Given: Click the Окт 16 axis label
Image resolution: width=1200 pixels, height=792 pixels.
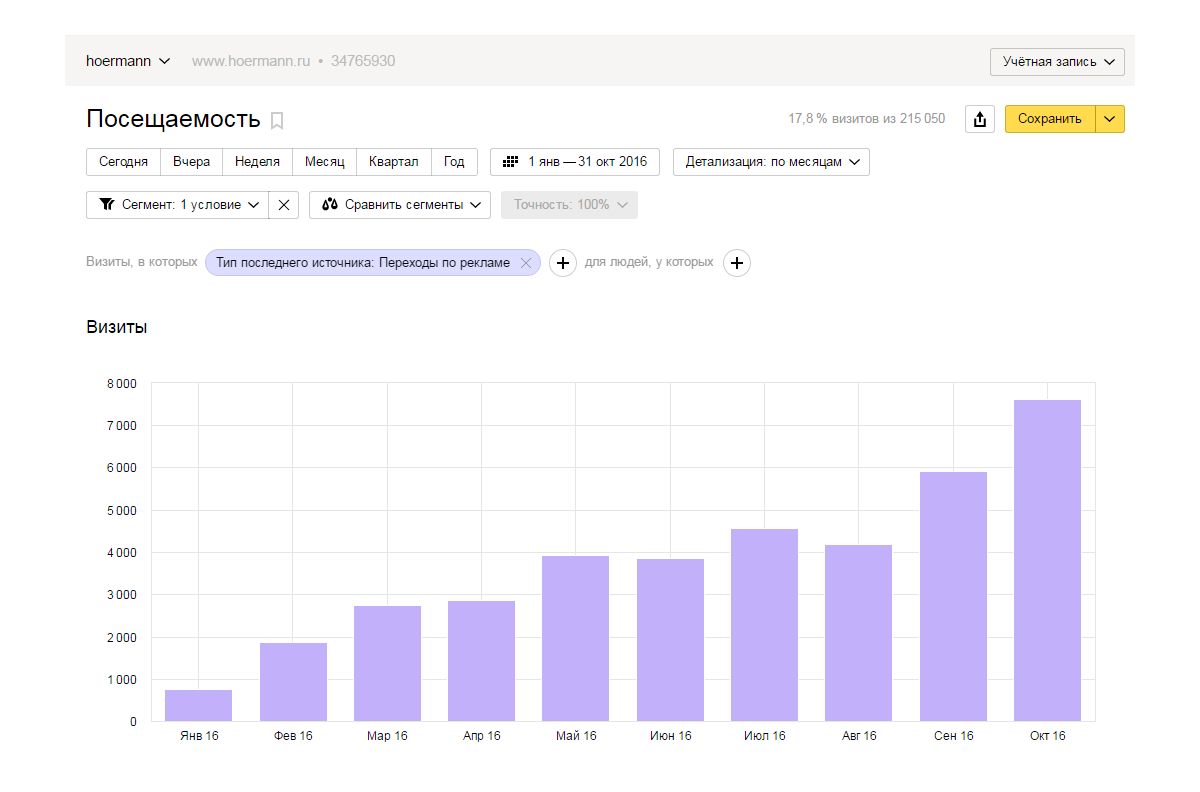Looking at the screenshot, I should point(1047,736).
